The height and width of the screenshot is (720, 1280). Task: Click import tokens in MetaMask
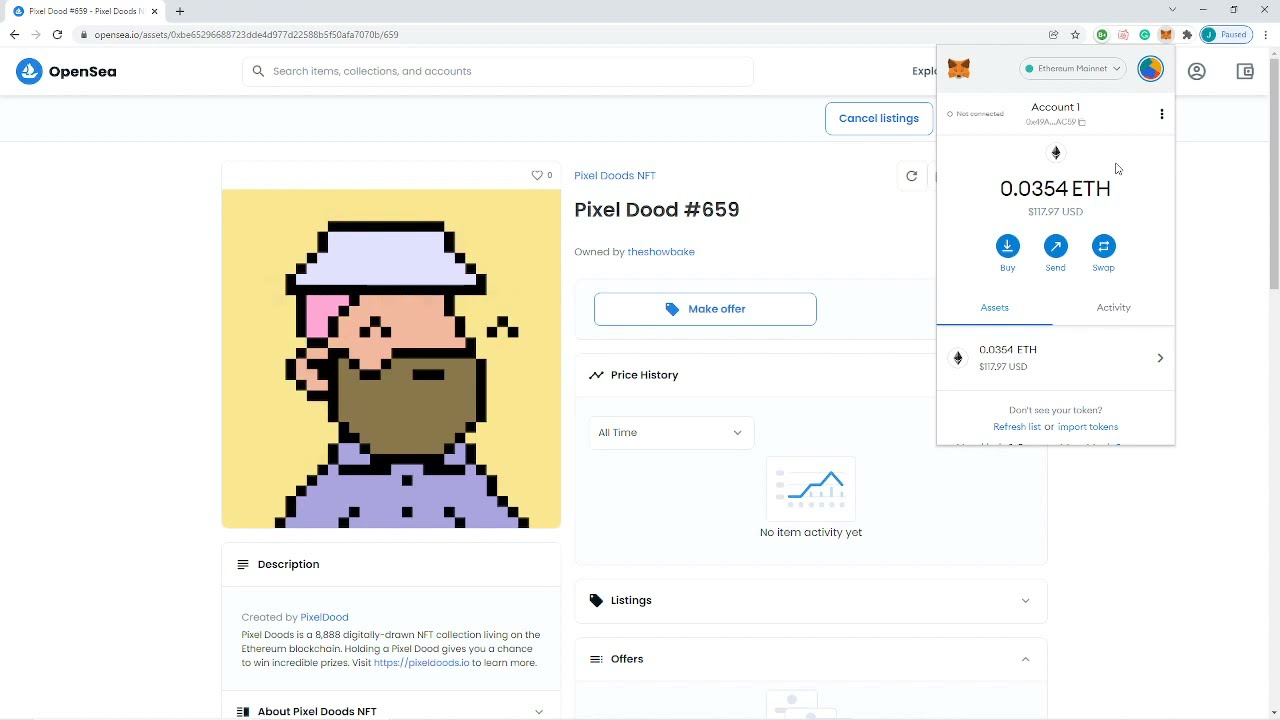1088,427
